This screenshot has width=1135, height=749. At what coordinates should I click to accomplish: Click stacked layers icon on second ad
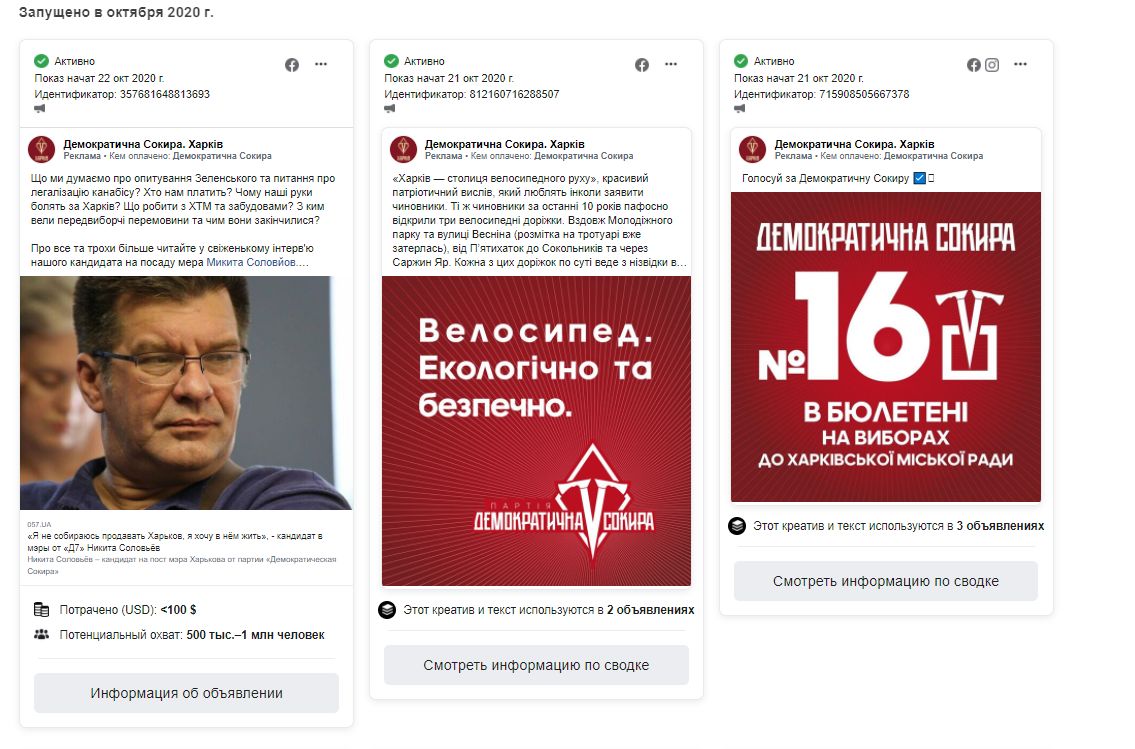(x=387, y=610)
